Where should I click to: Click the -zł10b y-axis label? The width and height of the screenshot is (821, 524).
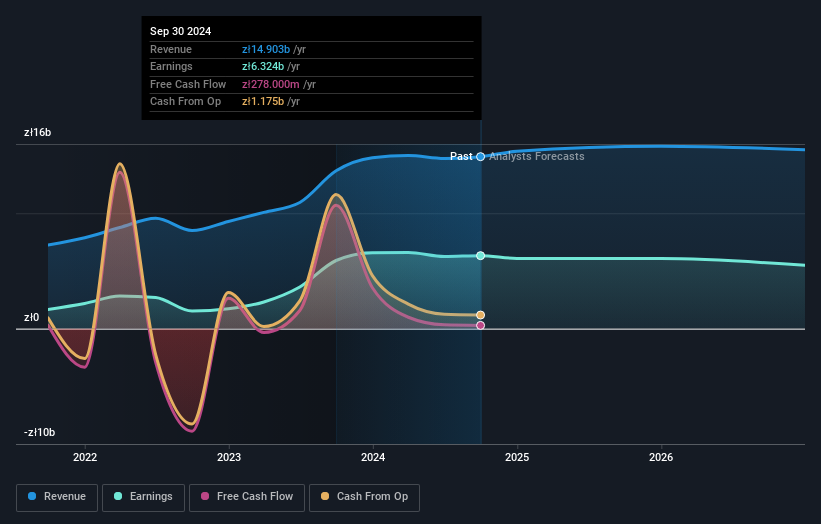[39, 432]
